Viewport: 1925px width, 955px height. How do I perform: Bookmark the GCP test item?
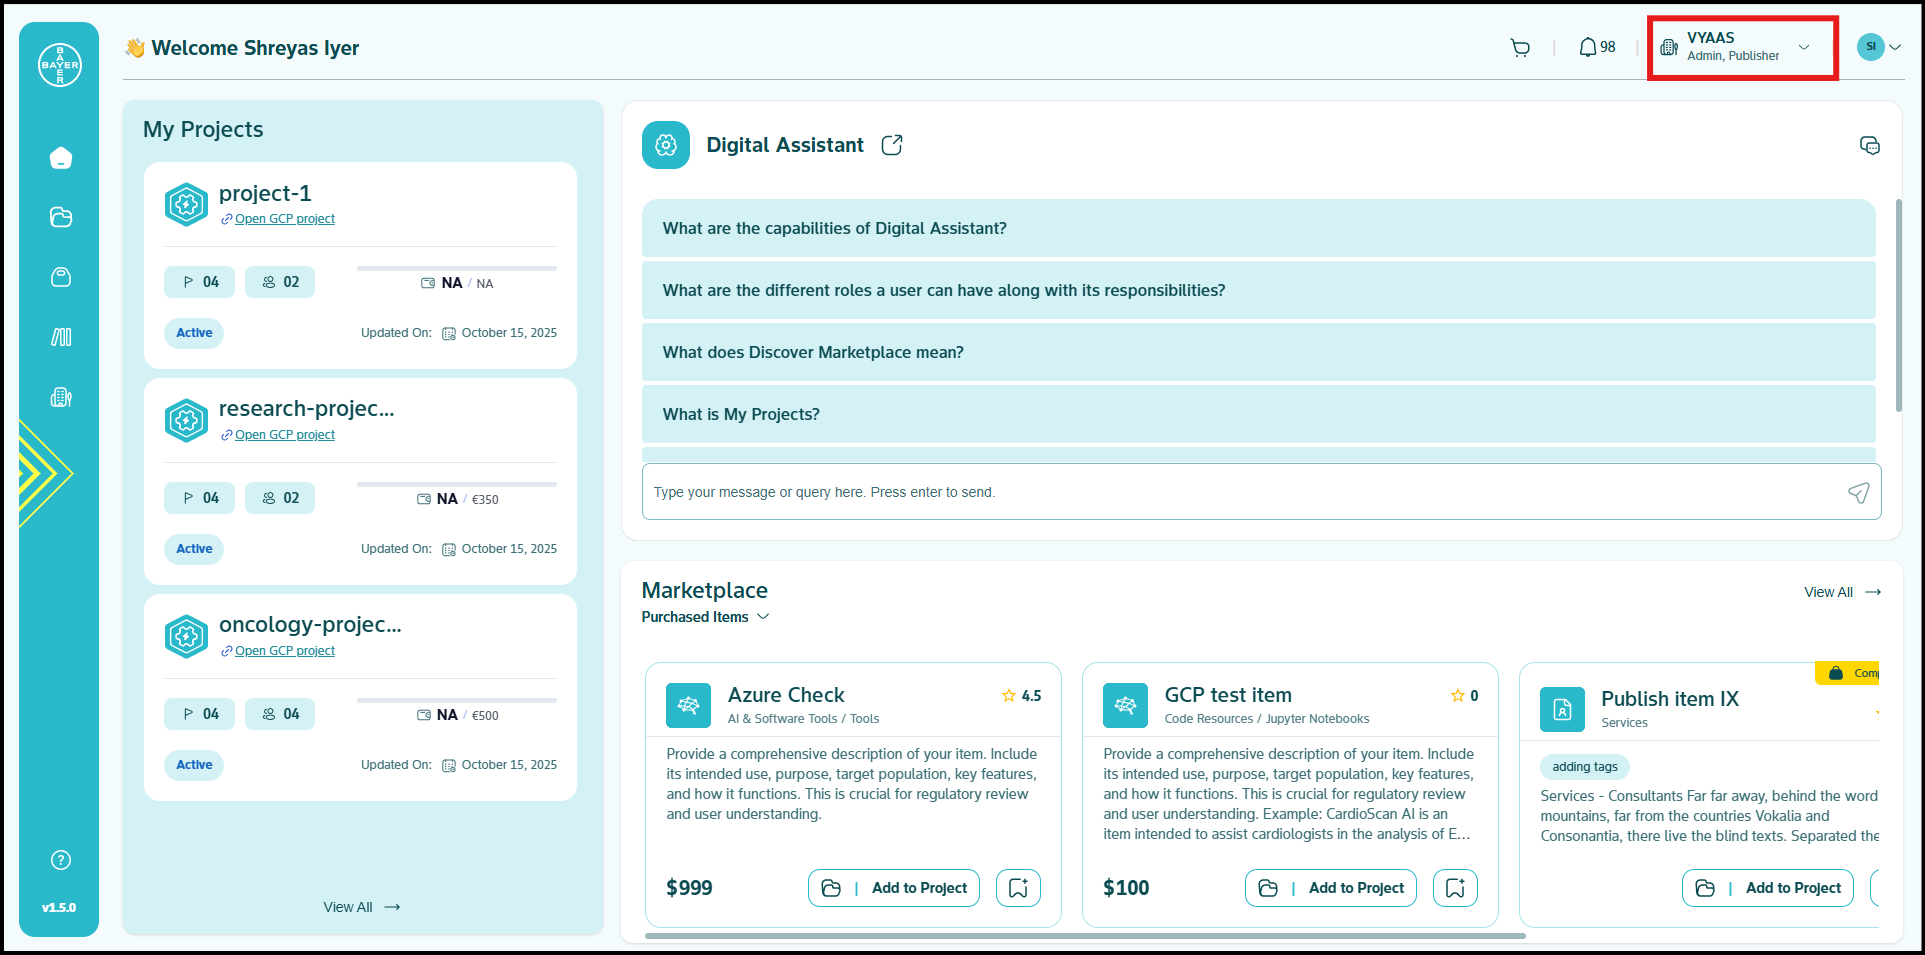[x=1455, y=887]
